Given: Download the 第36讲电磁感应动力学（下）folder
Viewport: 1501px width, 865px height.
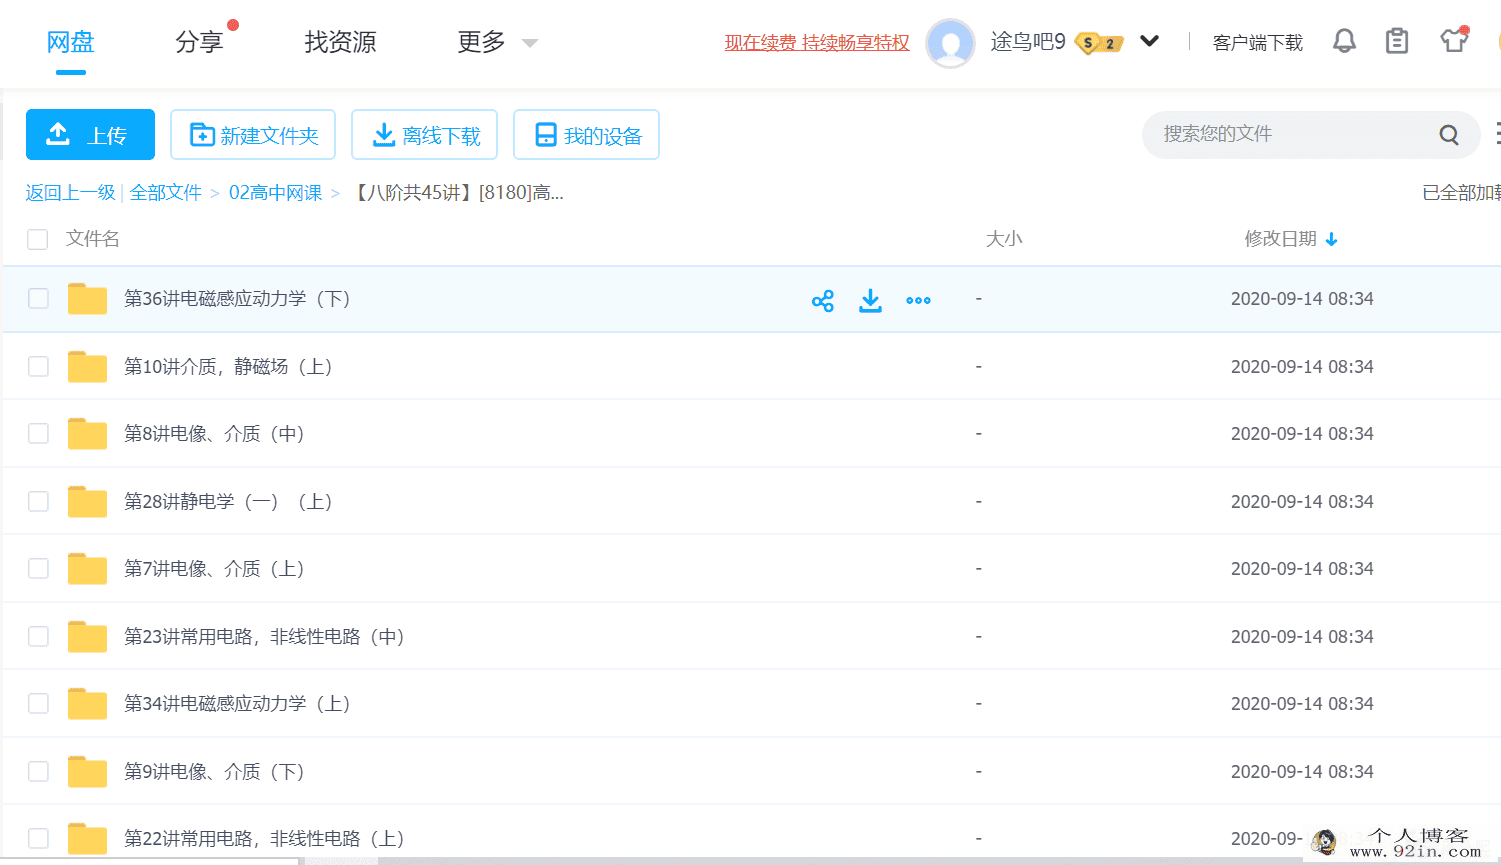Looking at the screenshot, I should [x=871, y=300].
